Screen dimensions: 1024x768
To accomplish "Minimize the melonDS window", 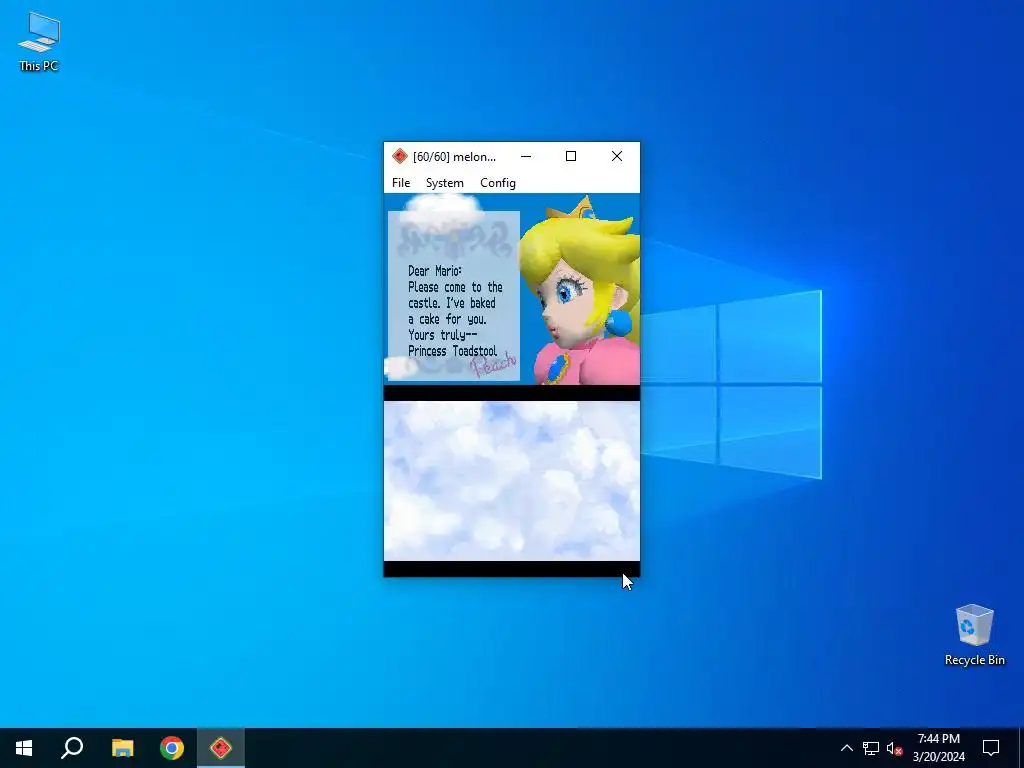I will click(526, 157).
